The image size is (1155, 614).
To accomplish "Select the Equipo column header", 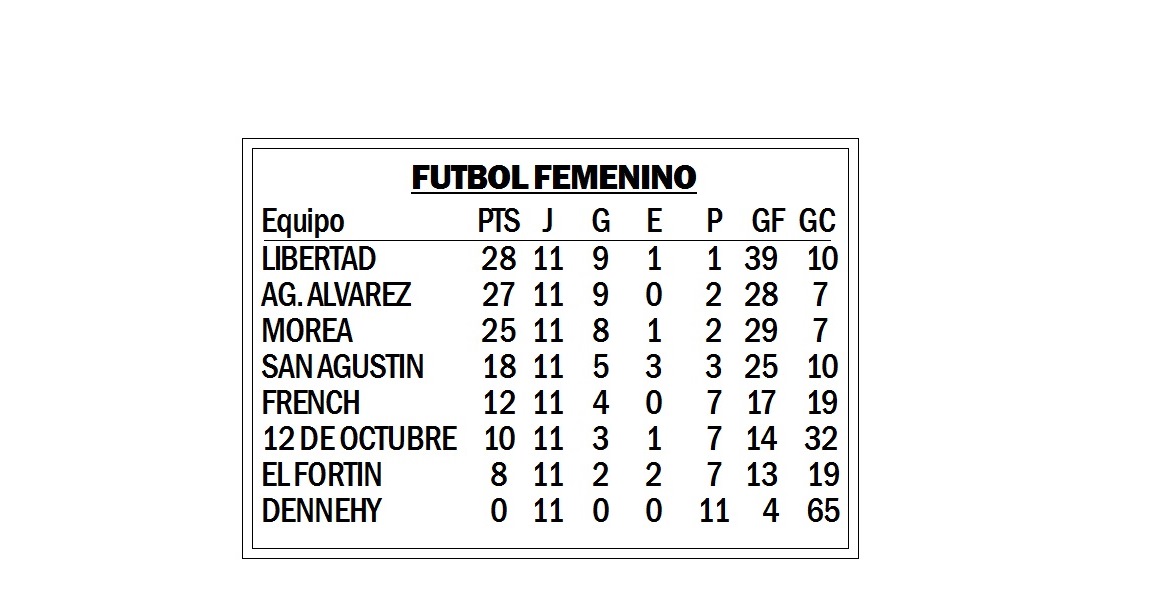I will tap(303, 222).
